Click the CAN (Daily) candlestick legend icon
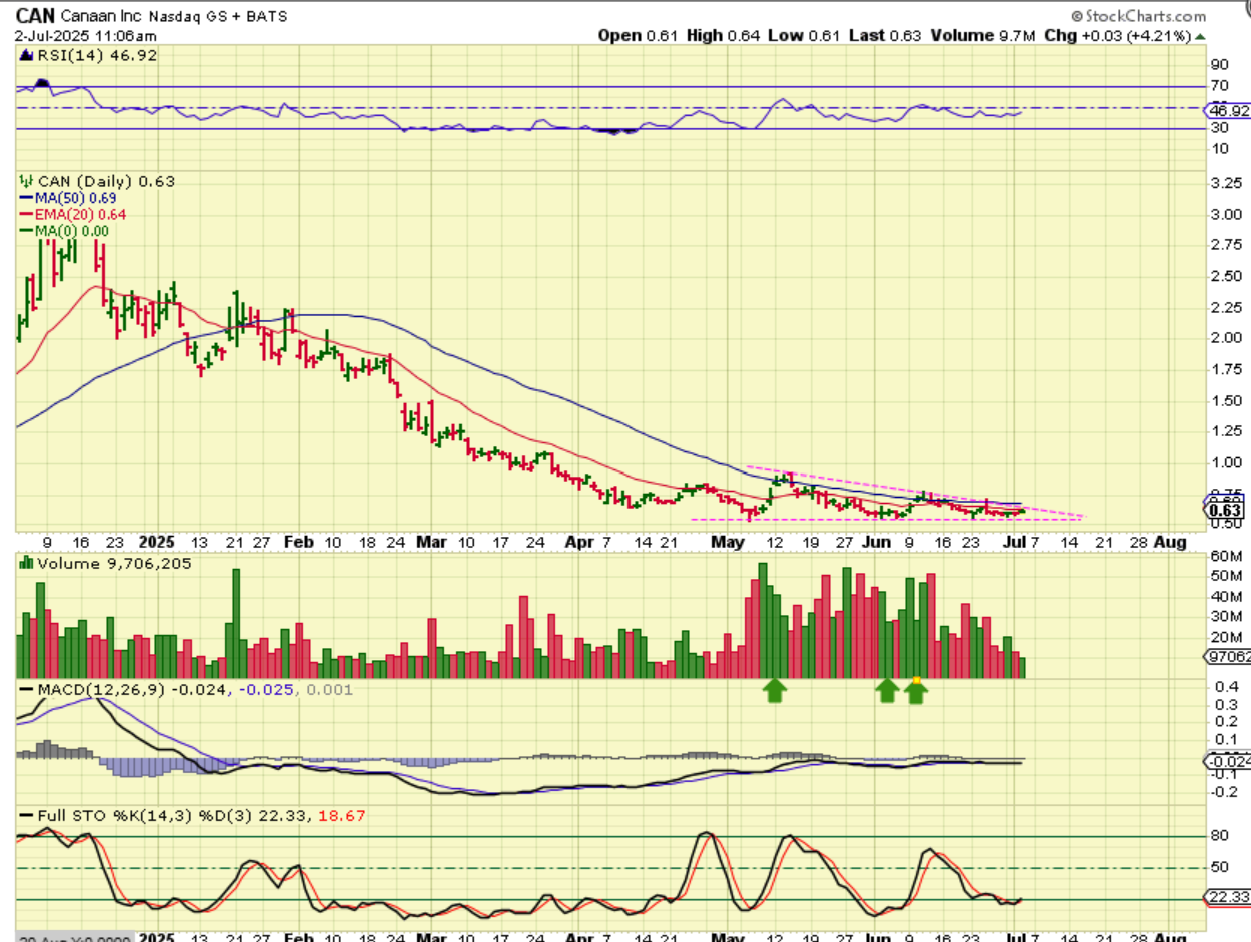The width and height of the screenshot is (1251, 942). pyautogui.click(x=27, y=181)
